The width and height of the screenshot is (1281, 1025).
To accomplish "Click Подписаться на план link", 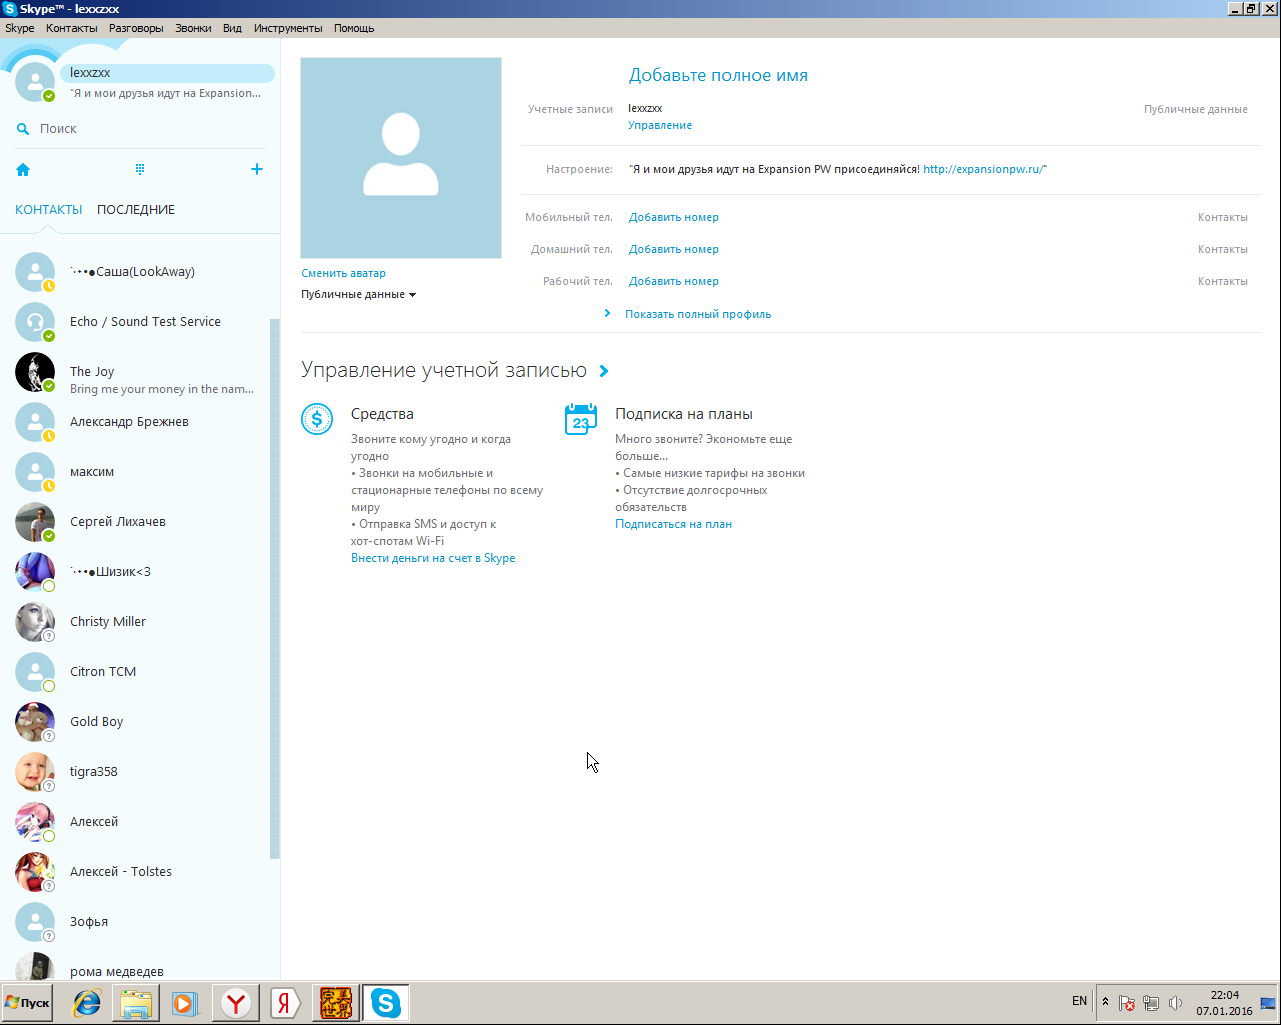I will (x=673, y=525).
